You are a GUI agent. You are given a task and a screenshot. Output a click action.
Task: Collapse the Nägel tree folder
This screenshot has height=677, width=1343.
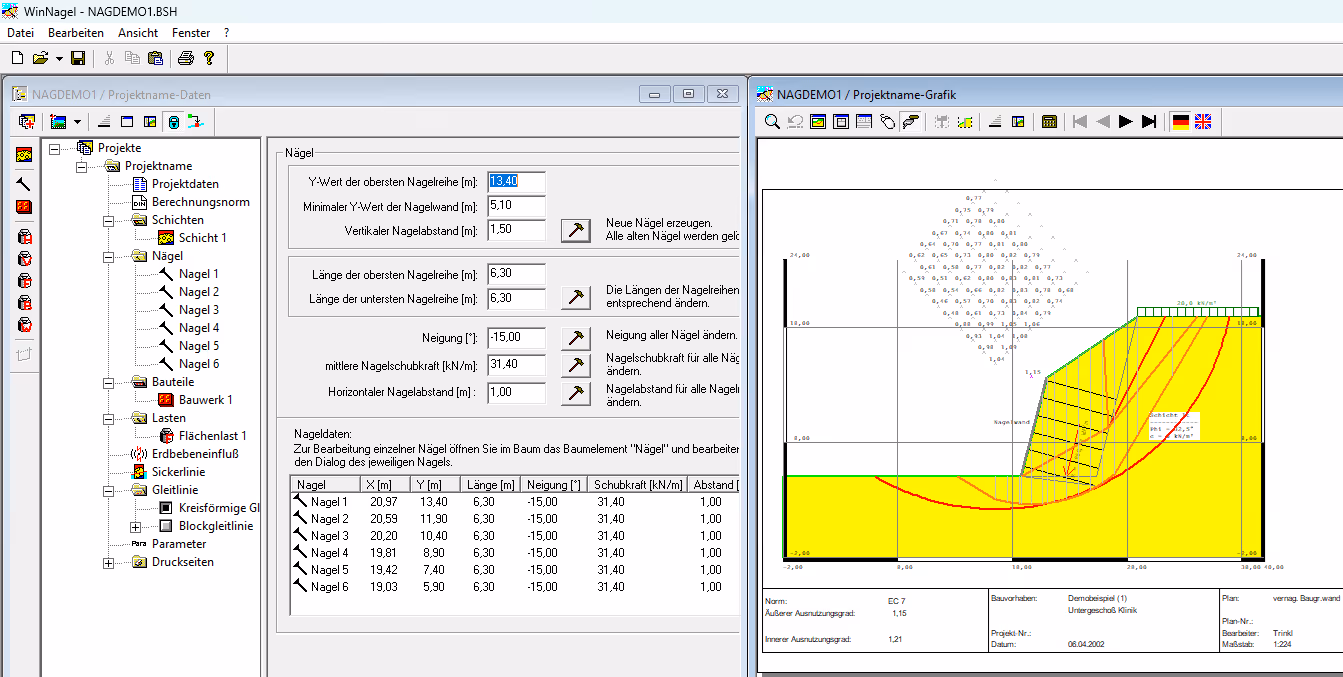[109, 256]
